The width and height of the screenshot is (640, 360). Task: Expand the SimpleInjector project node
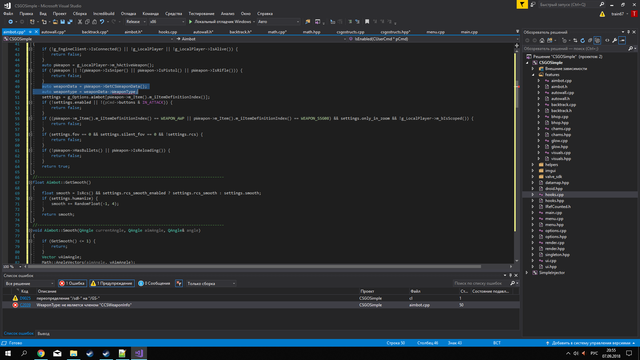527,273
